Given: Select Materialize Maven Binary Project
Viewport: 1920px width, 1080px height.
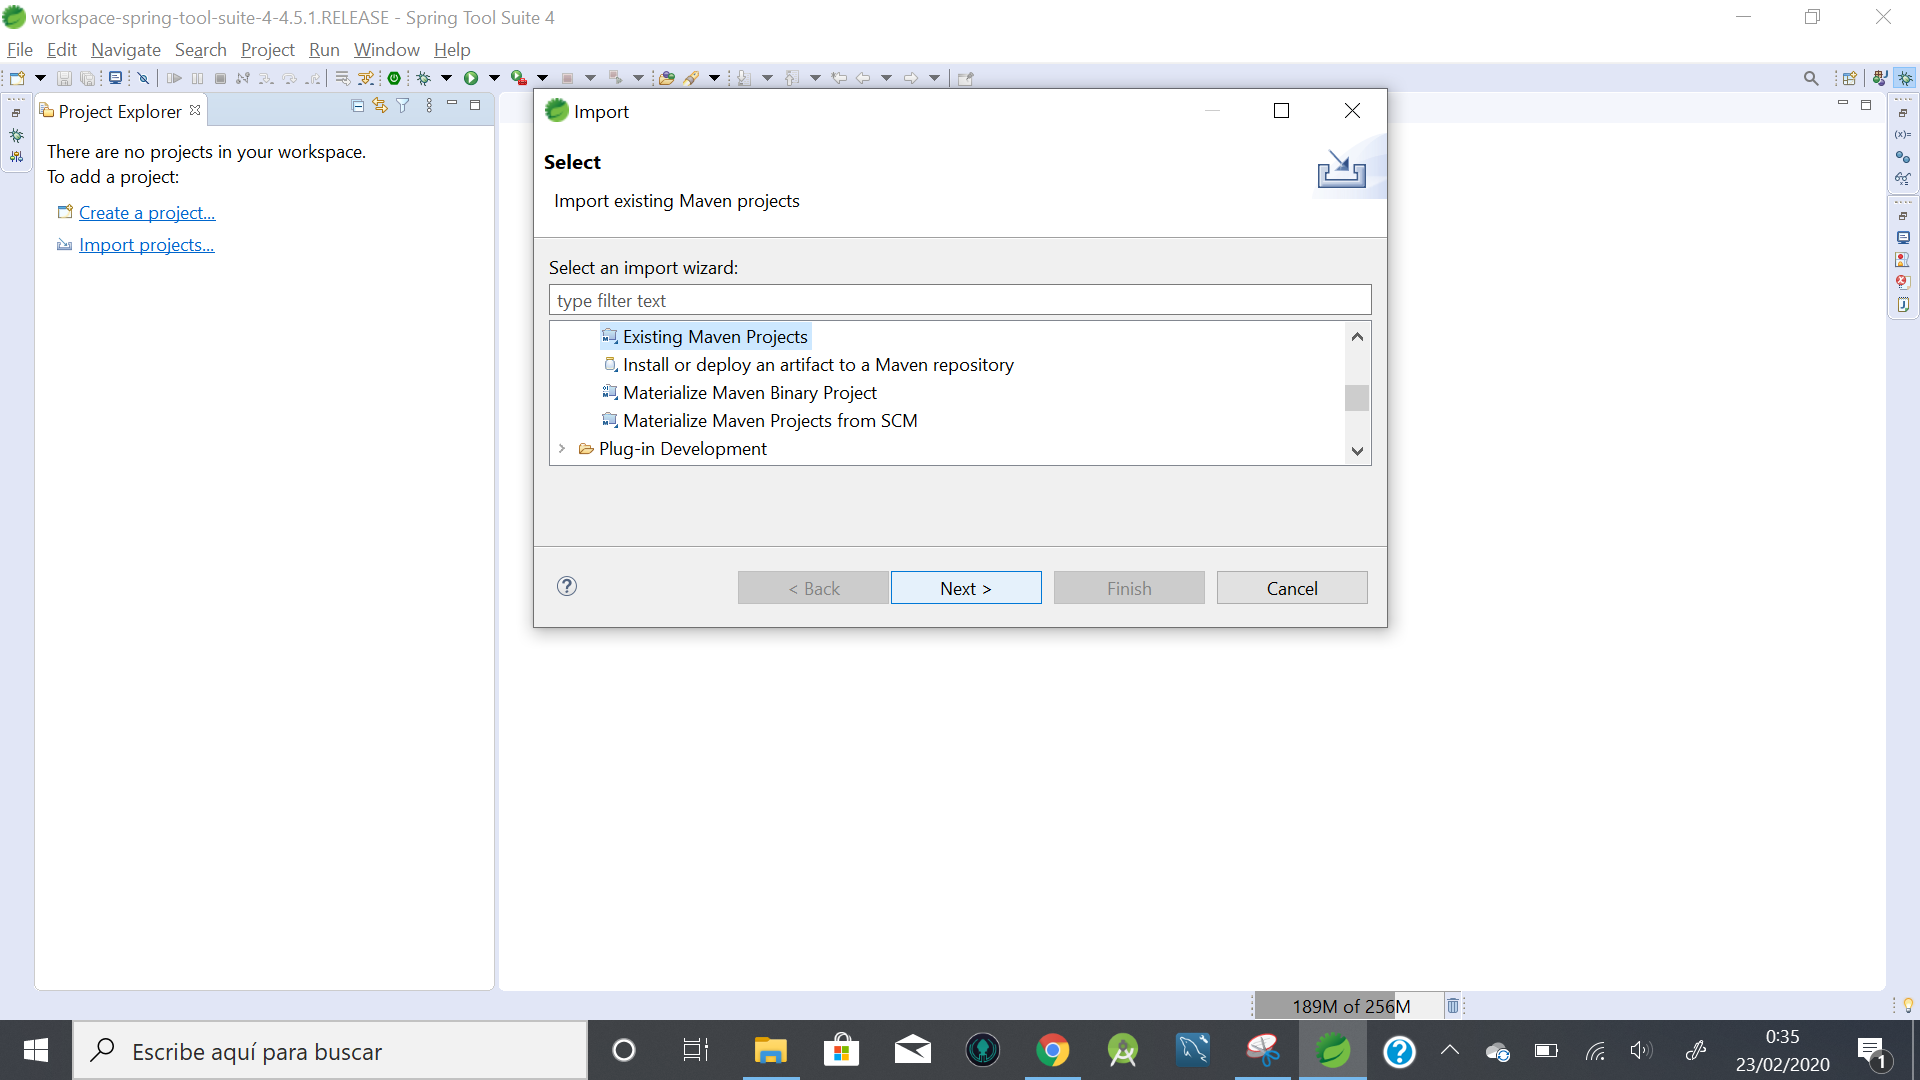Looking at the screenshot, I should point(749,393).
